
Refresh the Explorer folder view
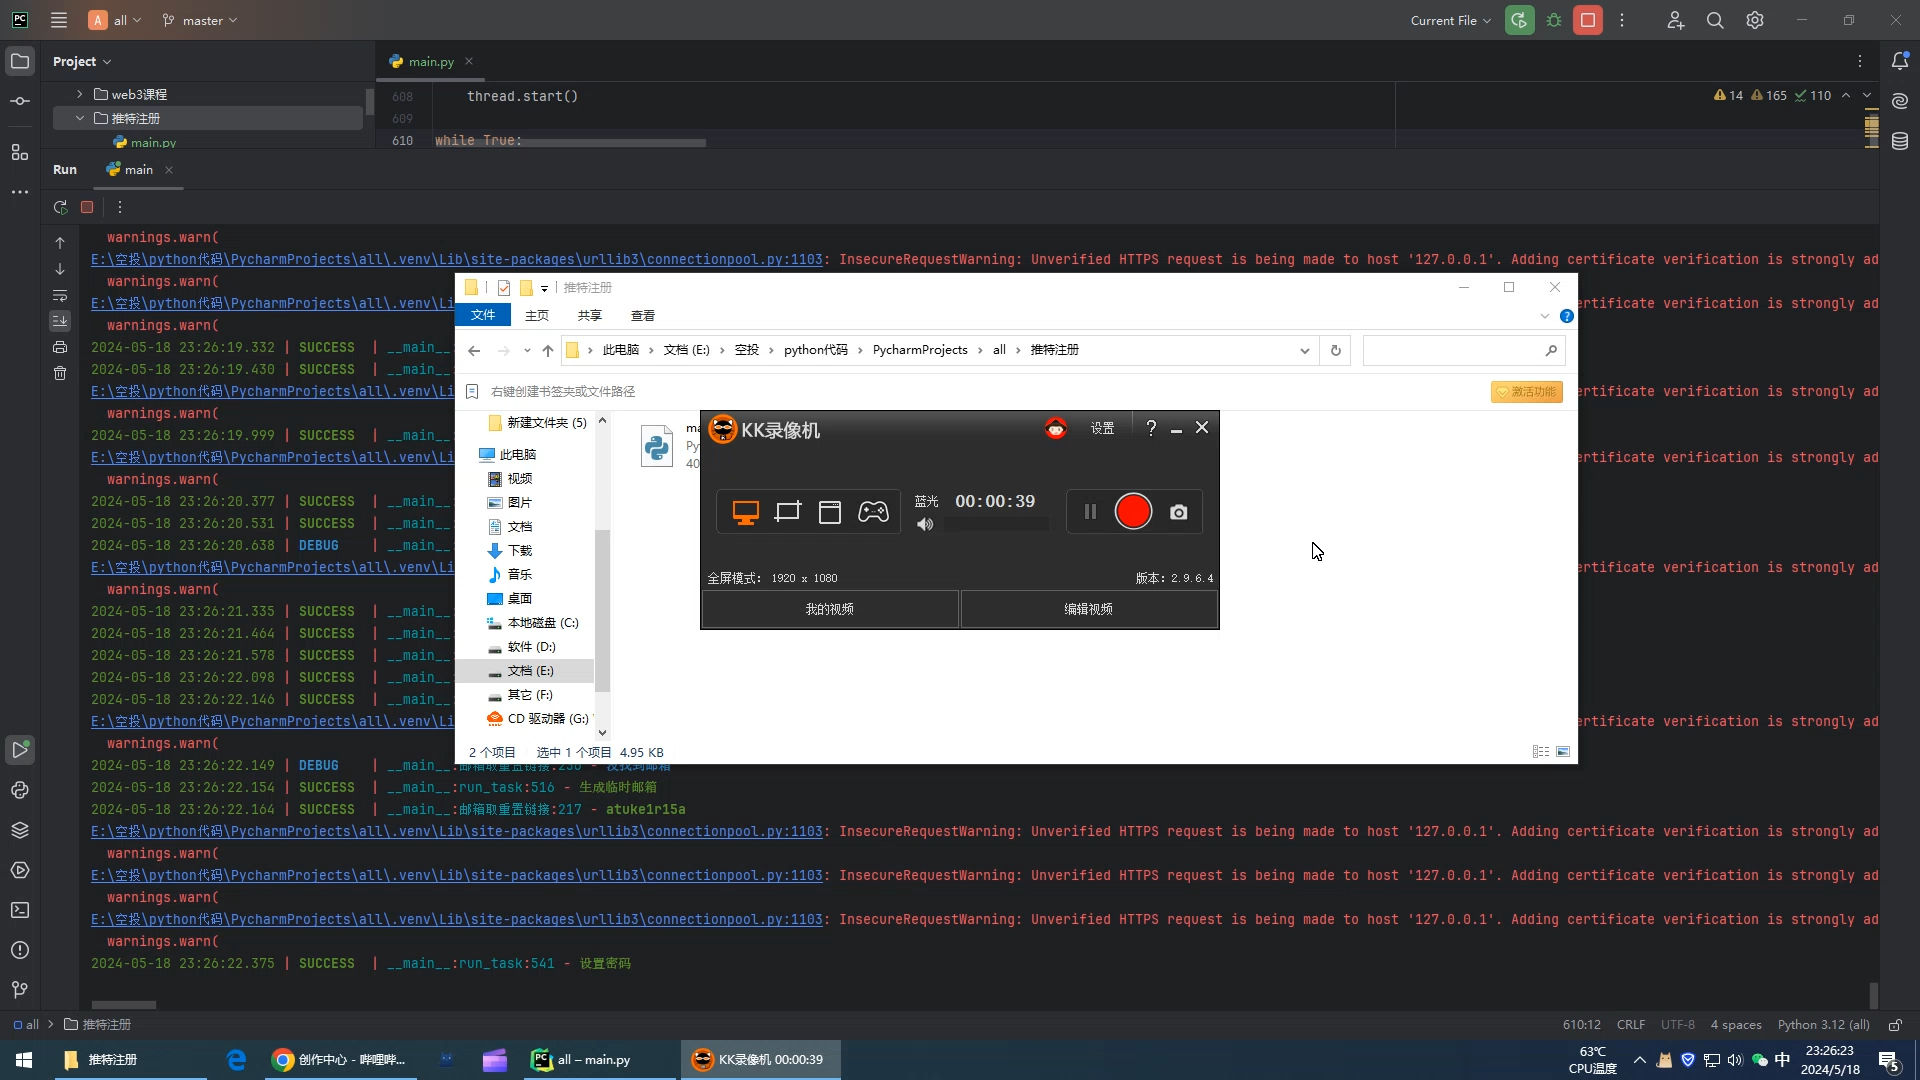coord(1336,351)
